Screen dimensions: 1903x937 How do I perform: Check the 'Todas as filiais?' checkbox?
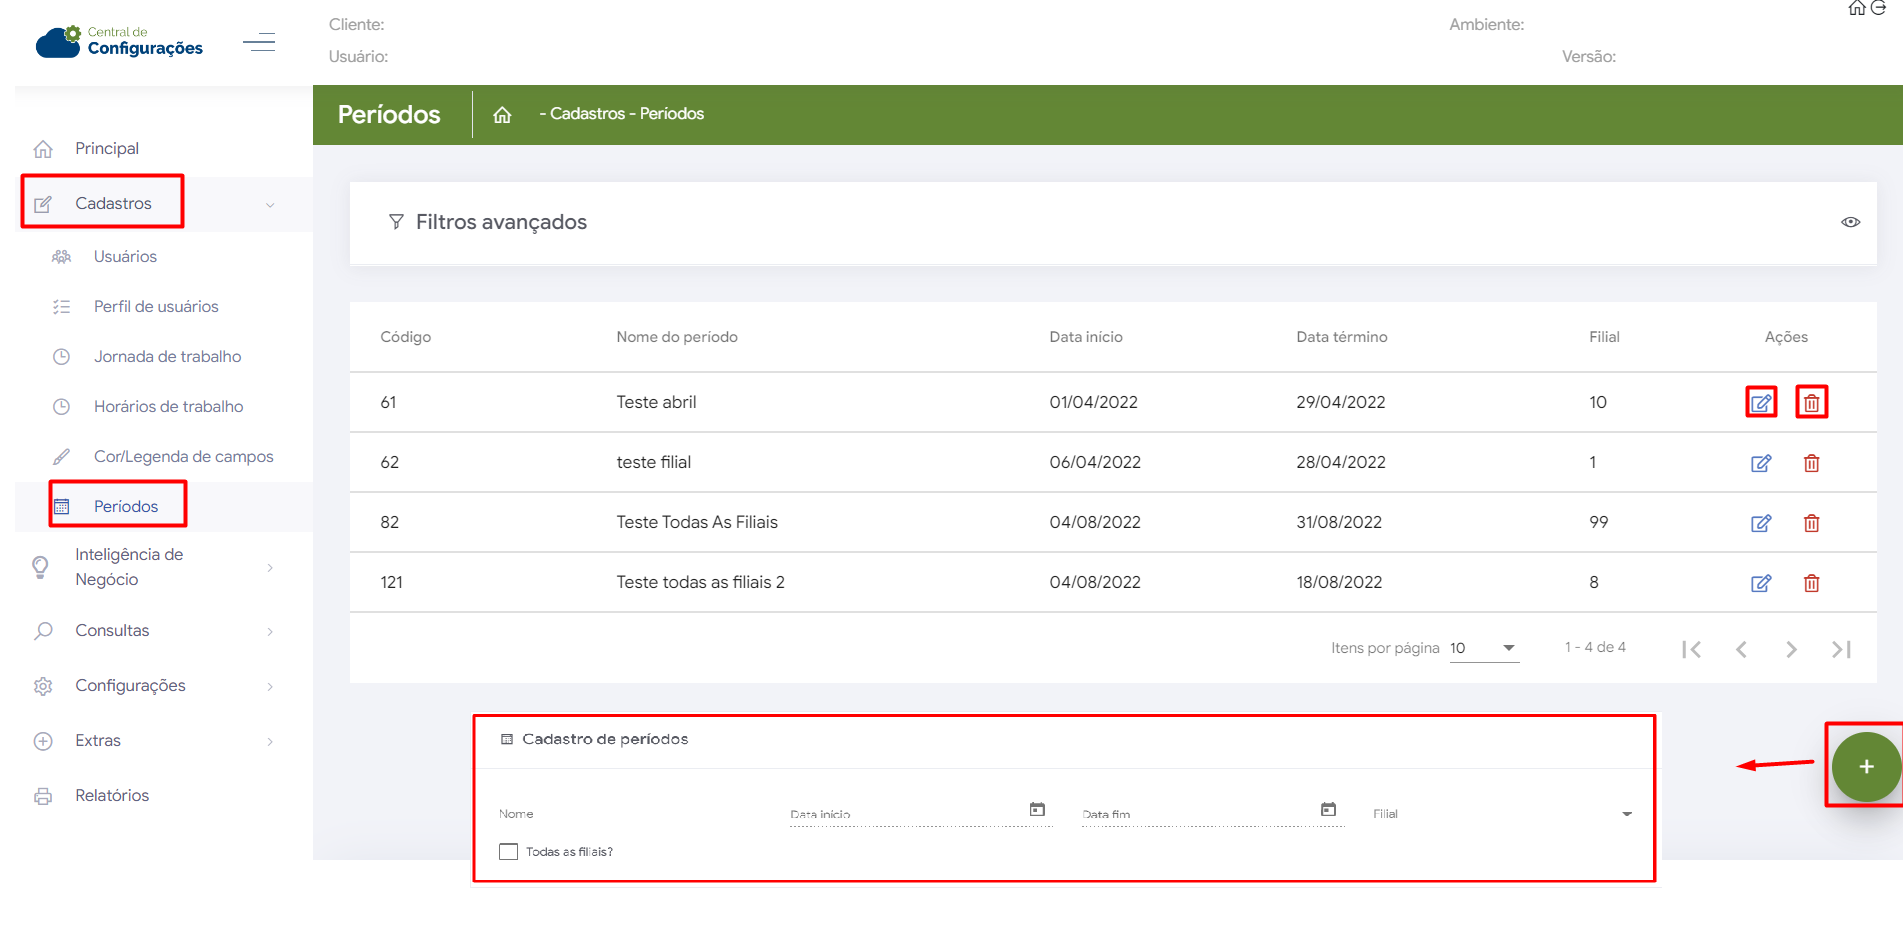coord(509,852)
